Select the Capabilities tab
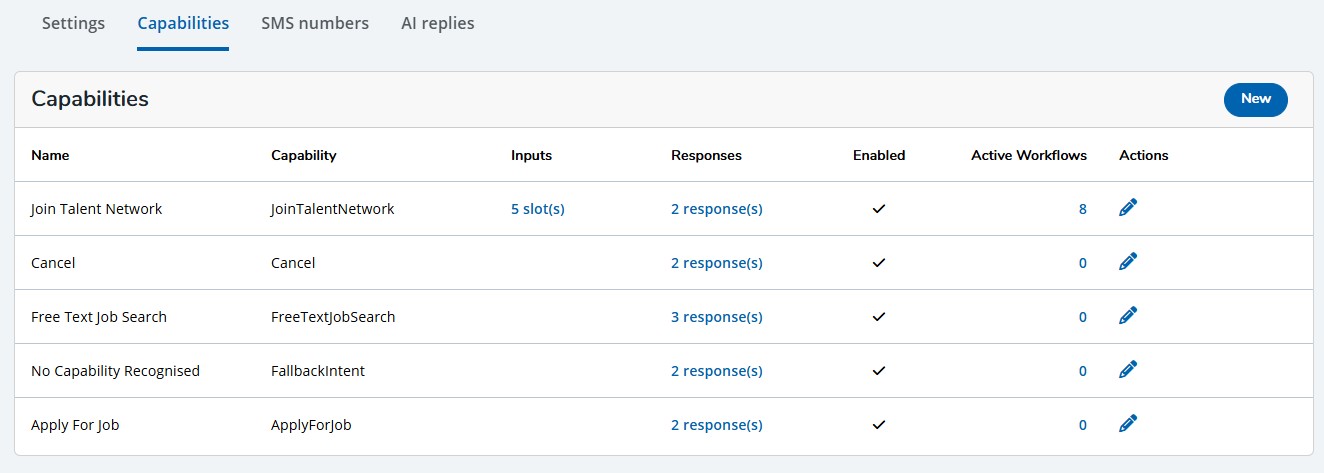Screen dimensions: 1324x473 coord(183,23)
